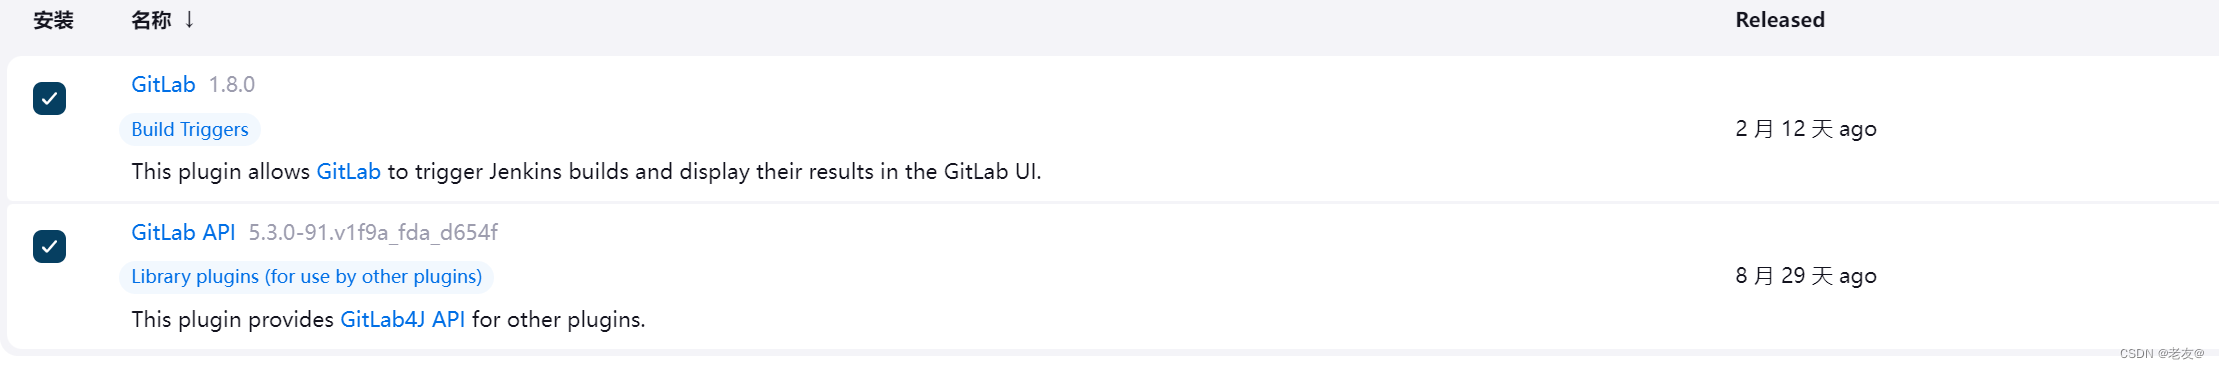Viewport: 2219px width, 369px height.
Task: Open the GitLab4J API link
Action: point(402,319)
